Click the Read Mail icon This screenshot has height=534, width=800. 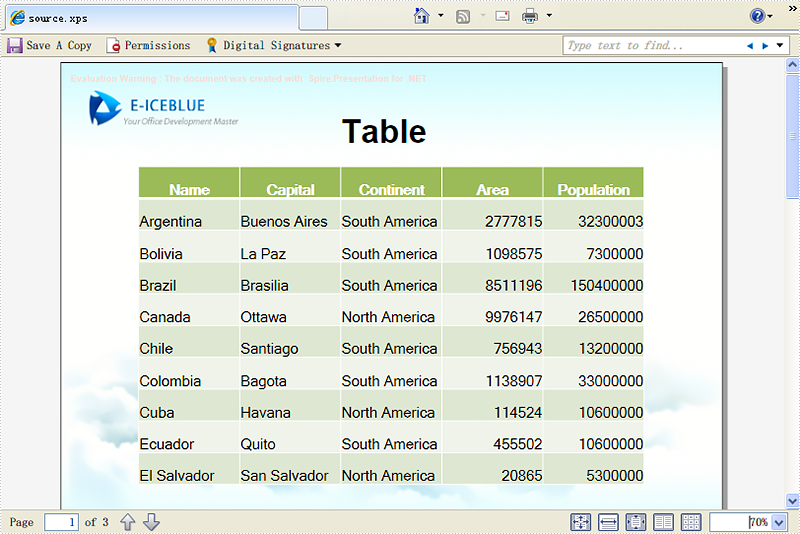503,16
